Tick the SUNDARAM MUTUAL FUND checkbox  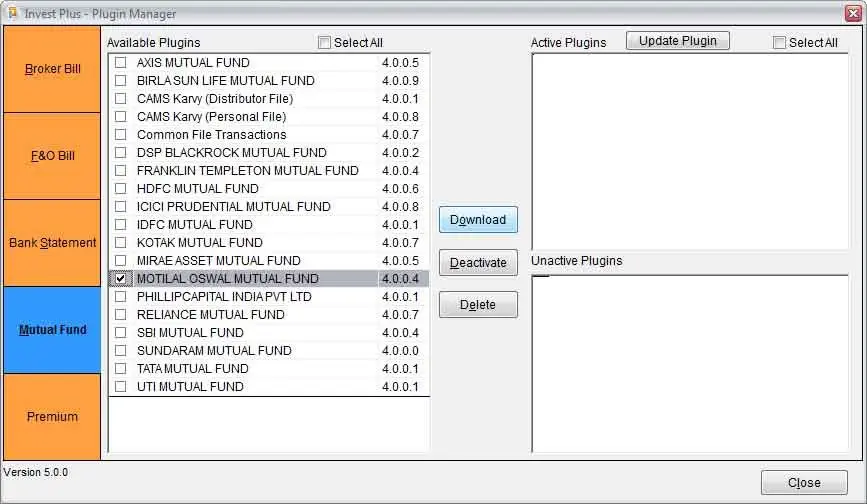(x=121, y=350)
